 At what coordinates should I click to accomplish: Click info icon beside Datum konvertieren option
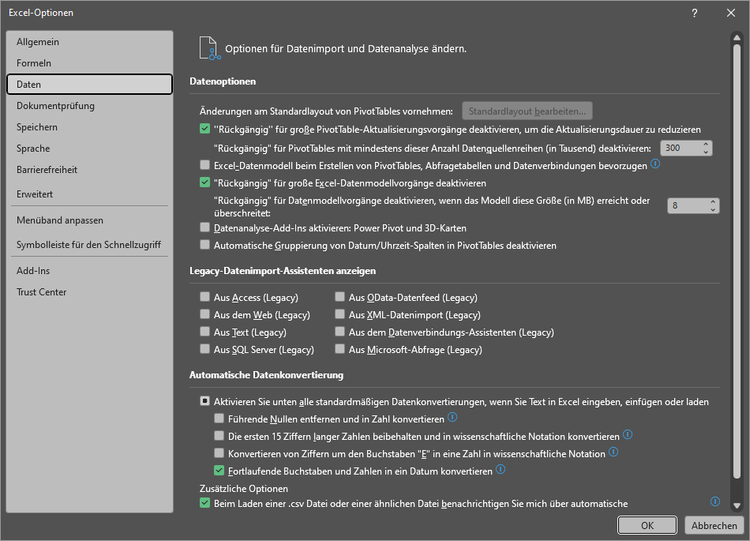[x=500, y=469]
